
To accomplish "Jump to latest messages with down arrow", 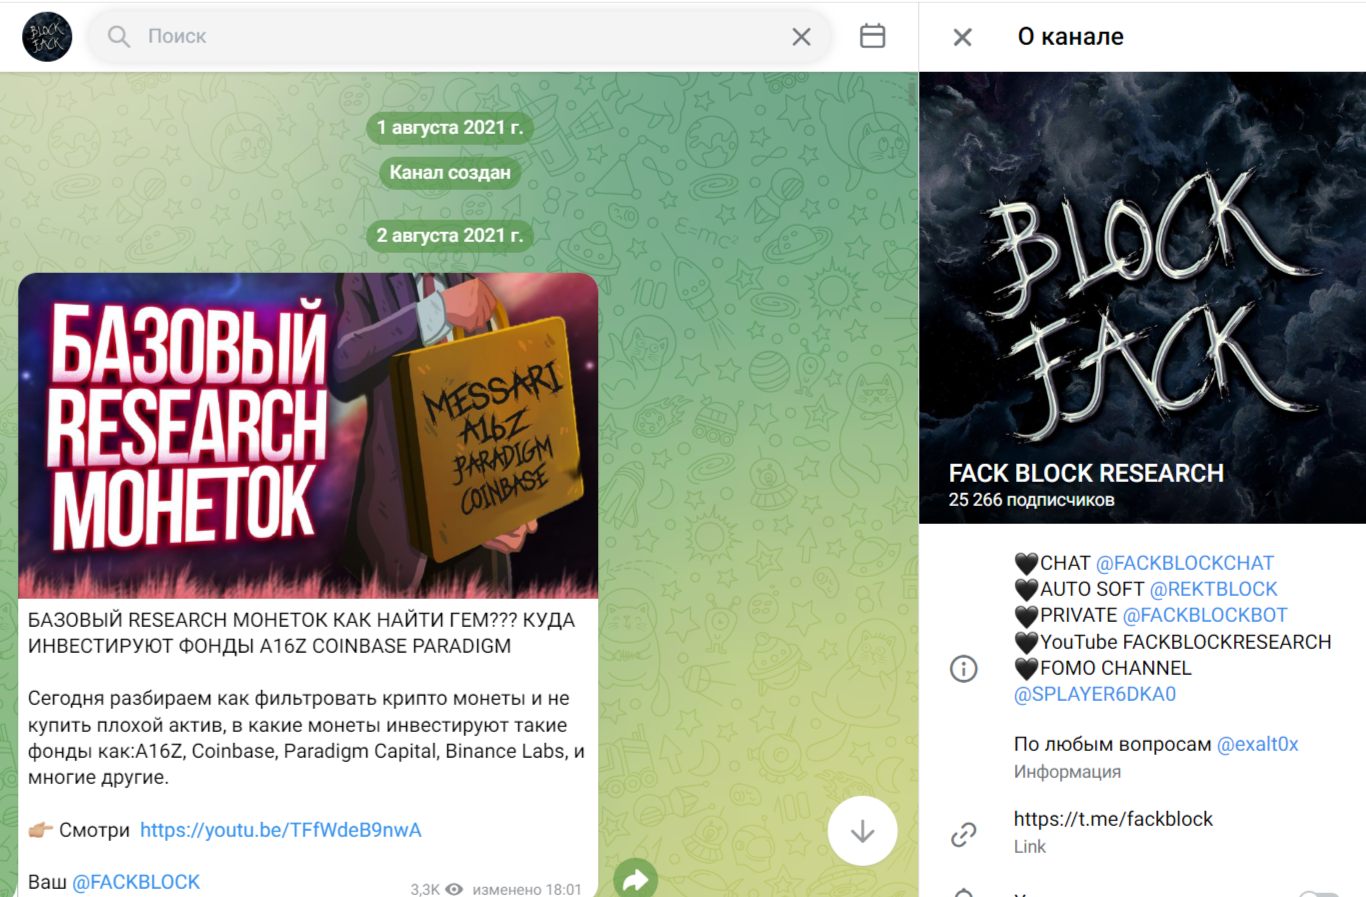I will (x=862, y=831).
